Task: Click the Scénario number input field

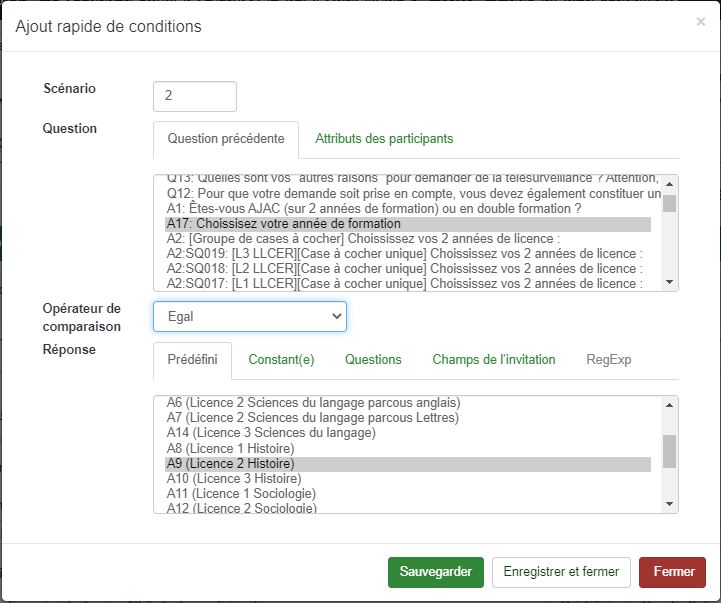Action: click(x=195, y=96)
